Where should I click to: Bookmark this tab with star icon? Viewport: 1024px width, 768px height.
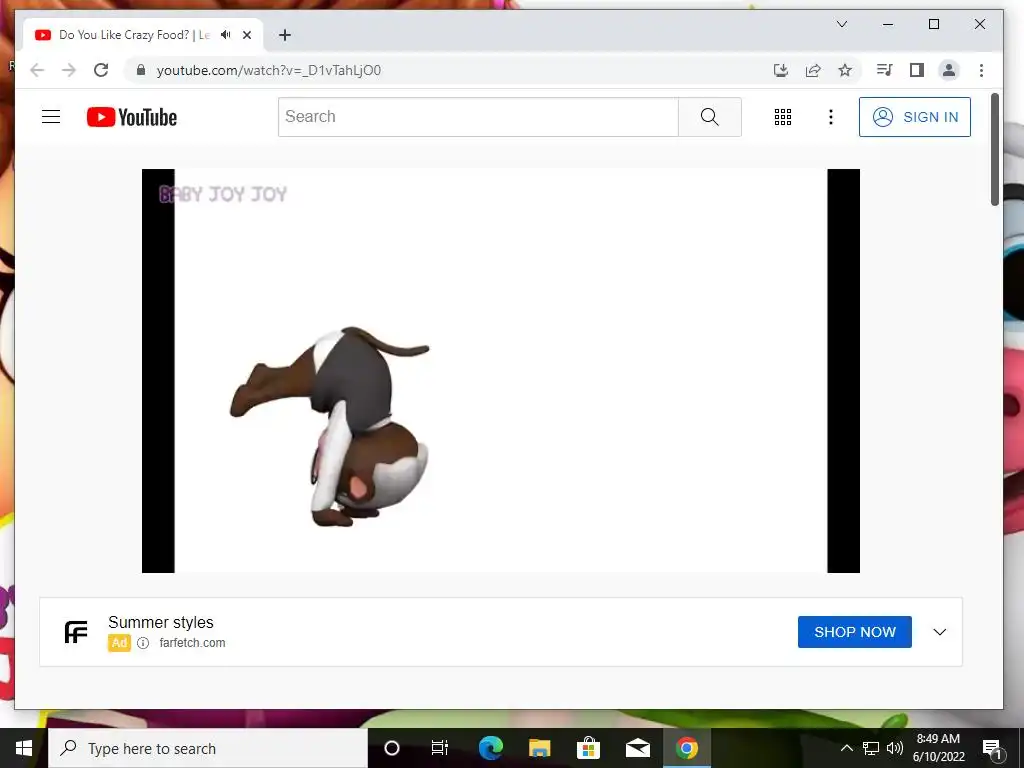pos(845,70)
